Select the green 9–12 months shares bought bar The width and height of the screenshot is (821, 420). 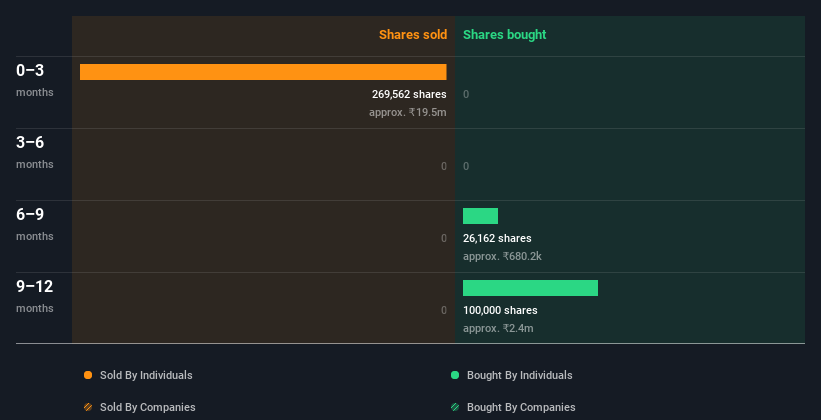[x=530, y=288]
